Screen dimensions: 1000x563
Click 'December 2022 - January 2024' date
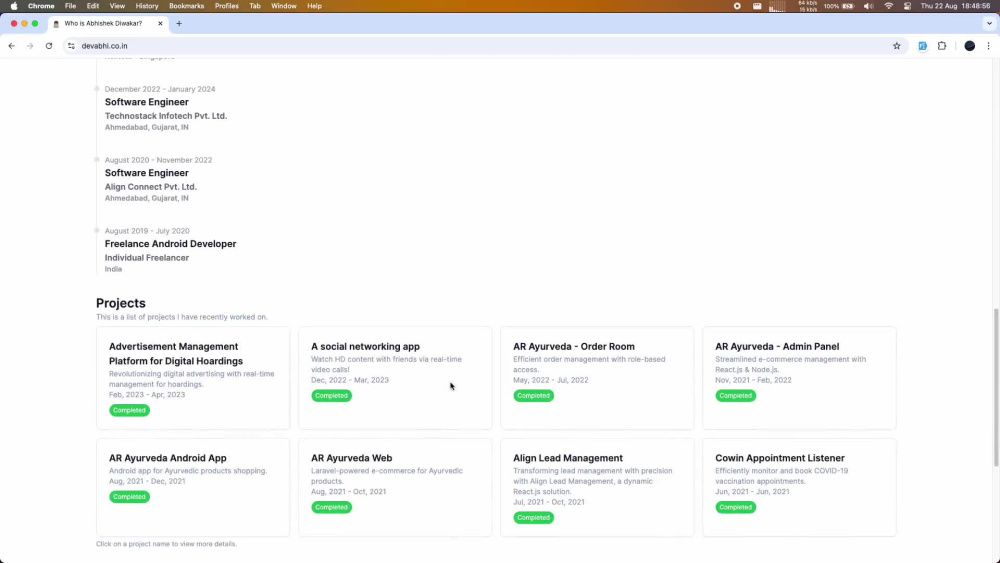(x=160, y=89)
